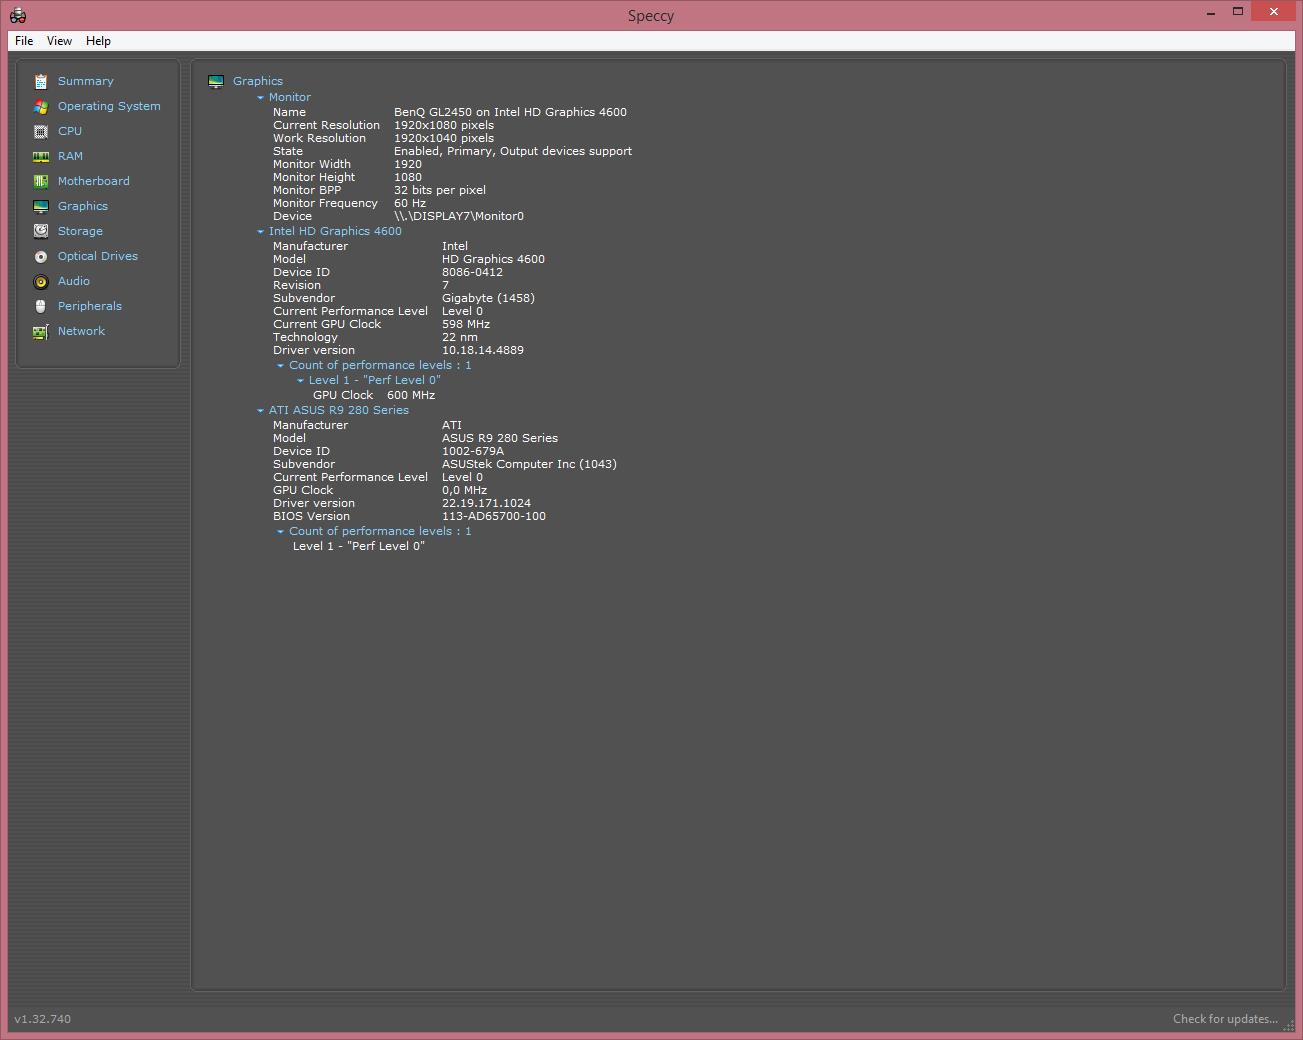This screenshot has height=1040, width=1303.
Task: Click the ASUStek Computer Inc (1043) value
Action: click(529, 464)
